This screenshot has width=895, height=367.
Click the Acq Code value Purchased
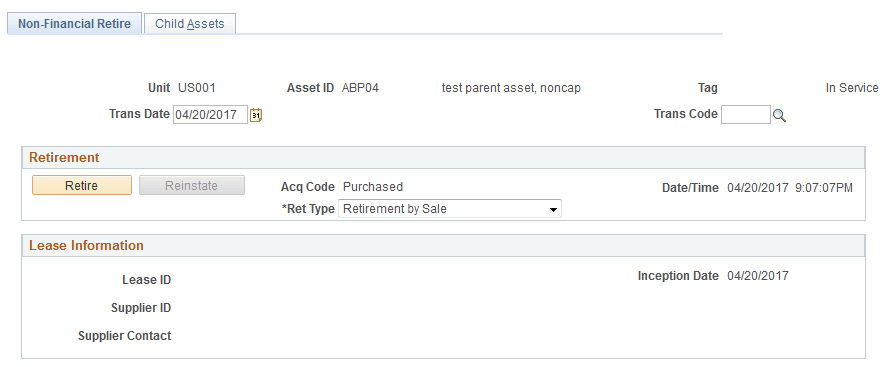coord(373,187)
